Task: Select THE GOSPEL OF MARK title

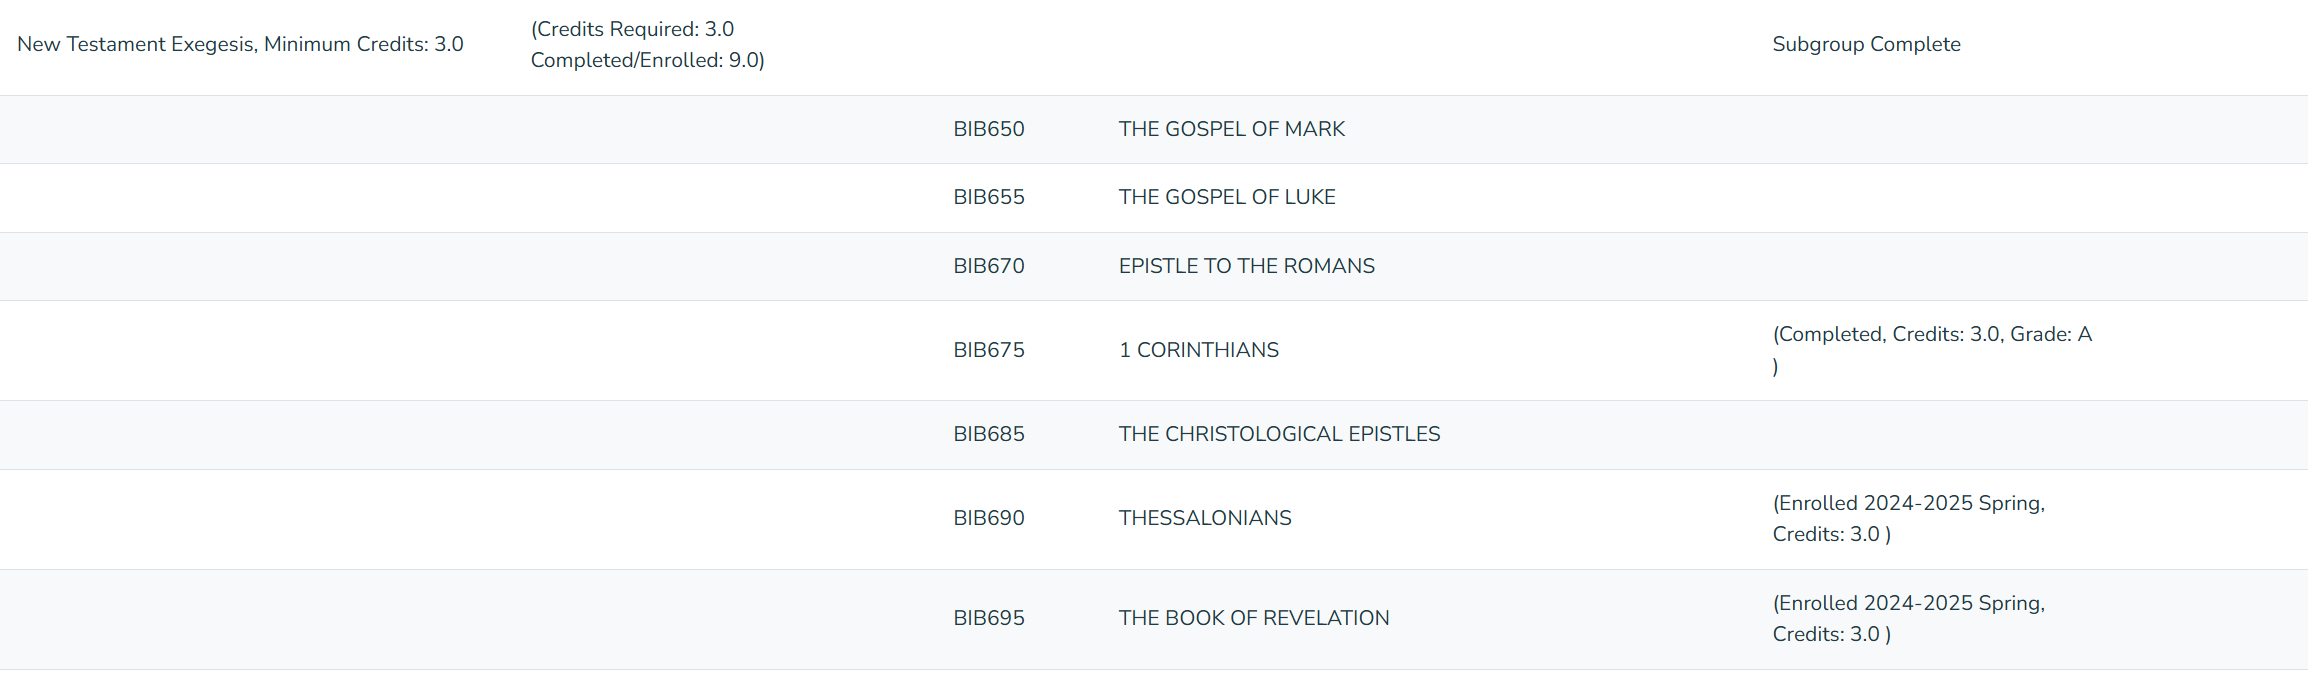Action: click(1231, 129)
